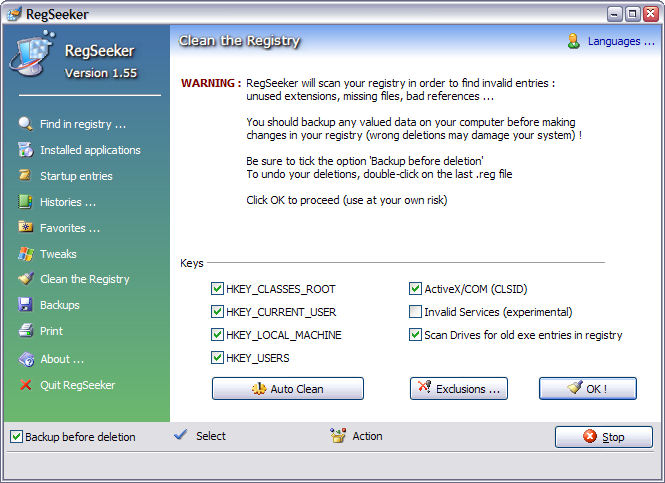The width and height of the screenshot is (665, 483).
Task: Open the Favorites section
Action: click(70, 228)
